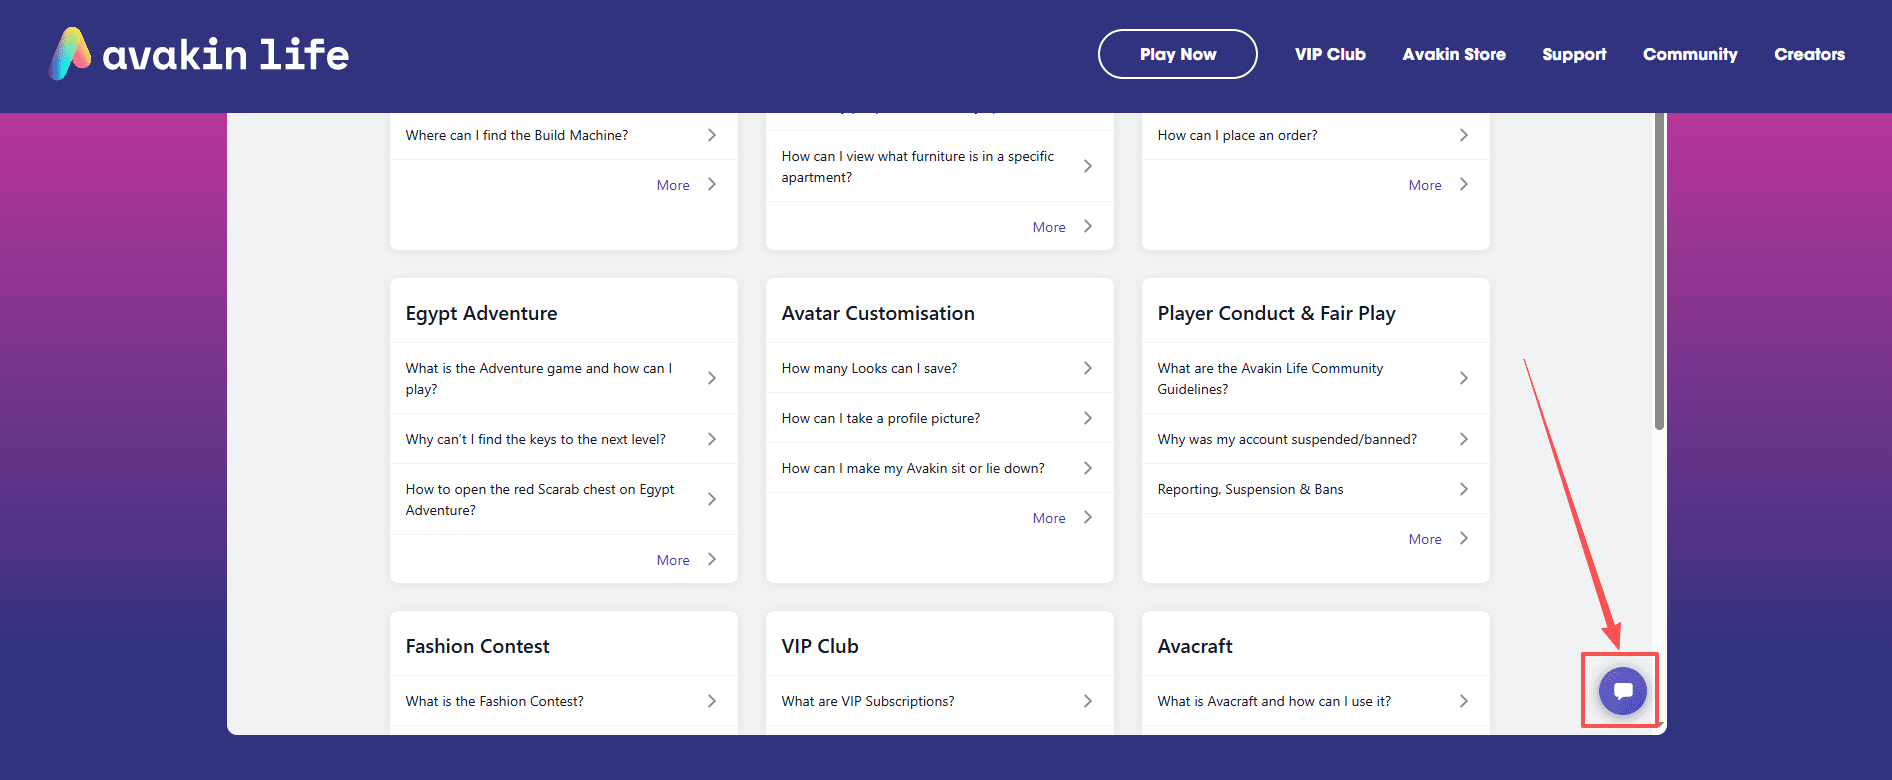
Task: Go to Avakin Store in the navigation
Action: tap(1454, 54)
